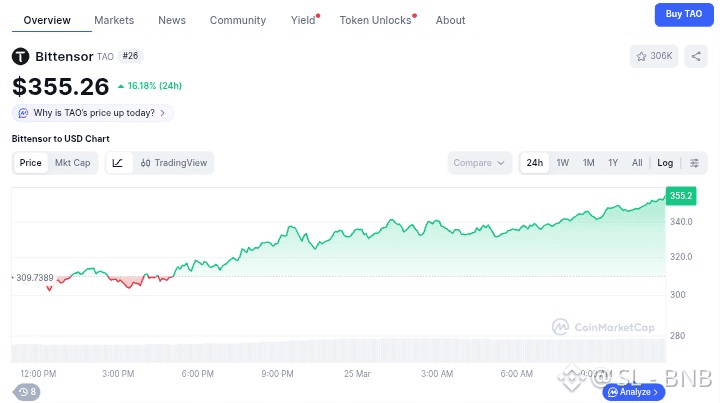720x403 pixels.
Task: Click the #26 rank badge
Action: coord(130,56)
